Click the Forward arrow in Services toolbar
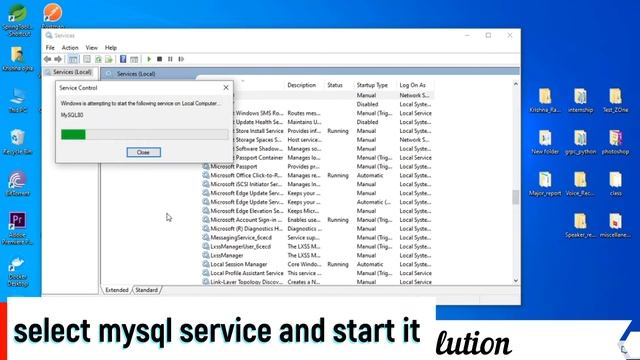The image size is (640, 360). [58, 59]
